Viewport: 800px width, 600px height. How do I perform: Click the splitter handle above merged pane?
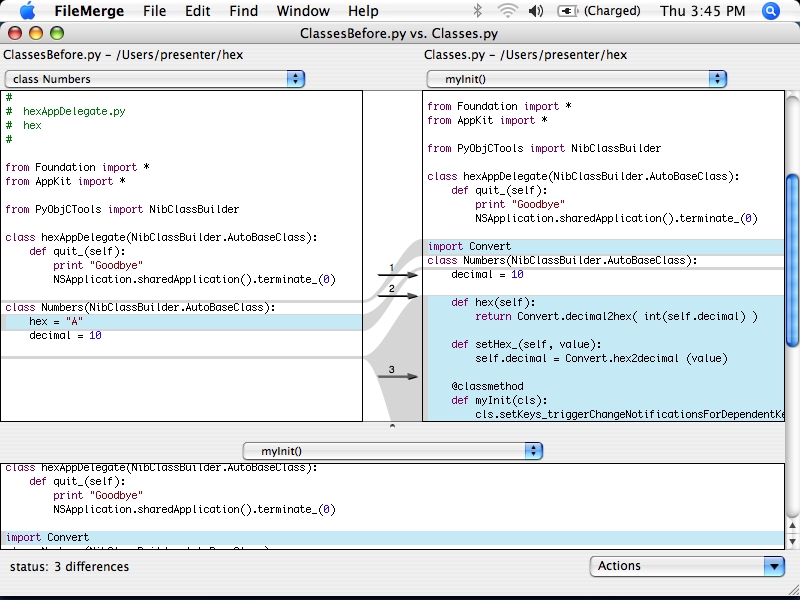click(392, 426)
